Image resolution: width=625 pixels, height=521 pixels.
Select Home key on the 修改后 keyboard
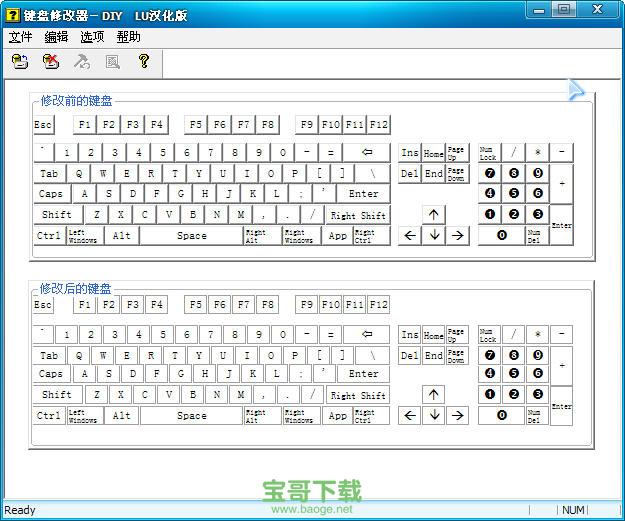click(x=434, y=334)
